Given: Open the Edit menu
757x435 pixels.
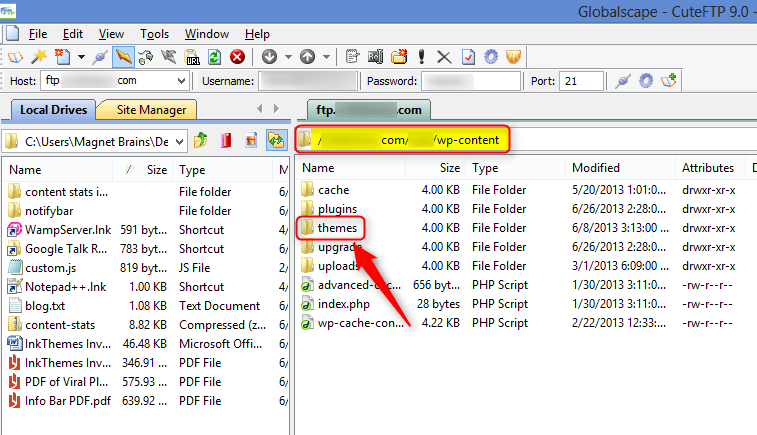Looking at the screenshot, I should [x=73, y=34].
